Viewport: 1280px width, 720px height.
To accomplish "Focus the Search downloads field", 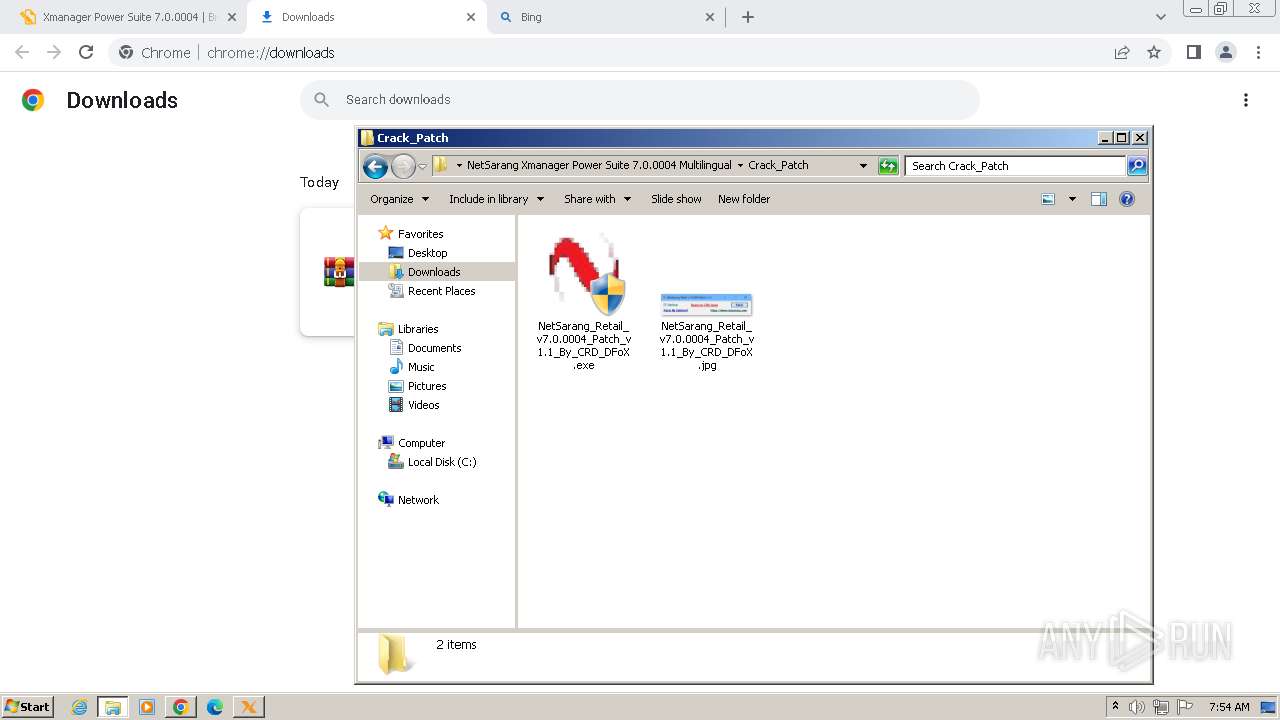I will click(640, 100).
